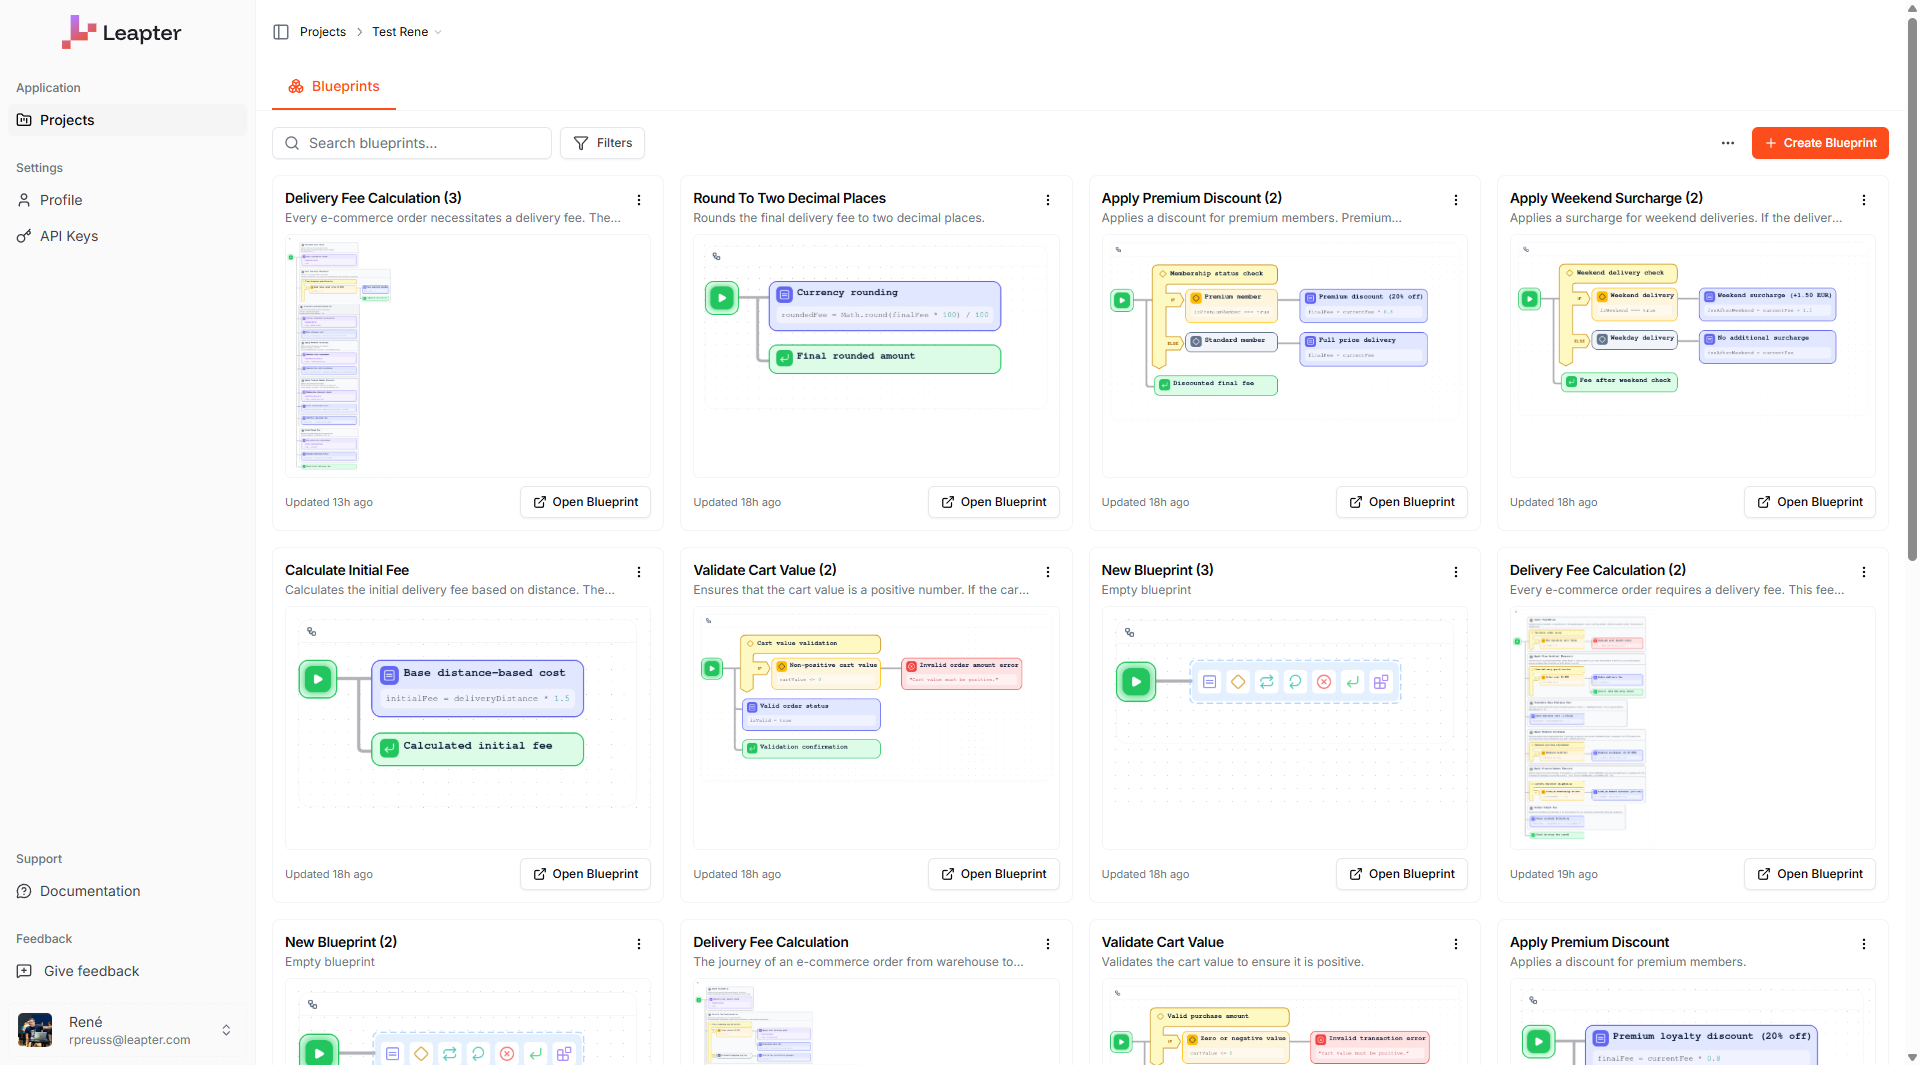Open kebab menu on Delivery Fee Calculation (3)
The height and width of the screenshot is (1065, 1920).
639,200
